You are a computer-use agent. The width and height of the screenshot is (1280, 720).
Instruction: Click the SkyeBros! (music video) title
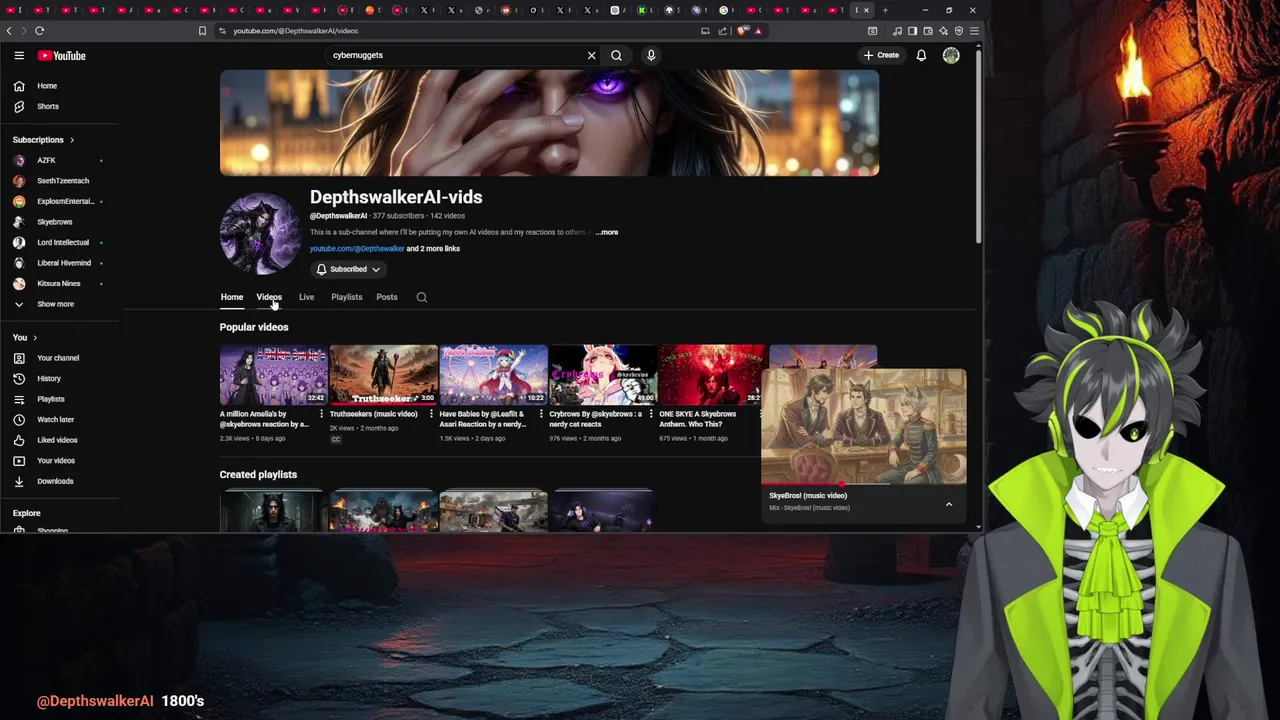pos(808,496)
